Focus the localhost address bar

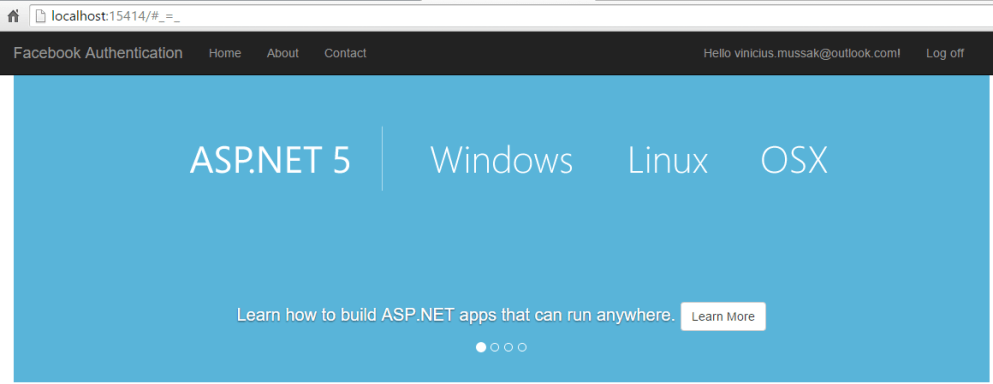[x=510, y=16]
